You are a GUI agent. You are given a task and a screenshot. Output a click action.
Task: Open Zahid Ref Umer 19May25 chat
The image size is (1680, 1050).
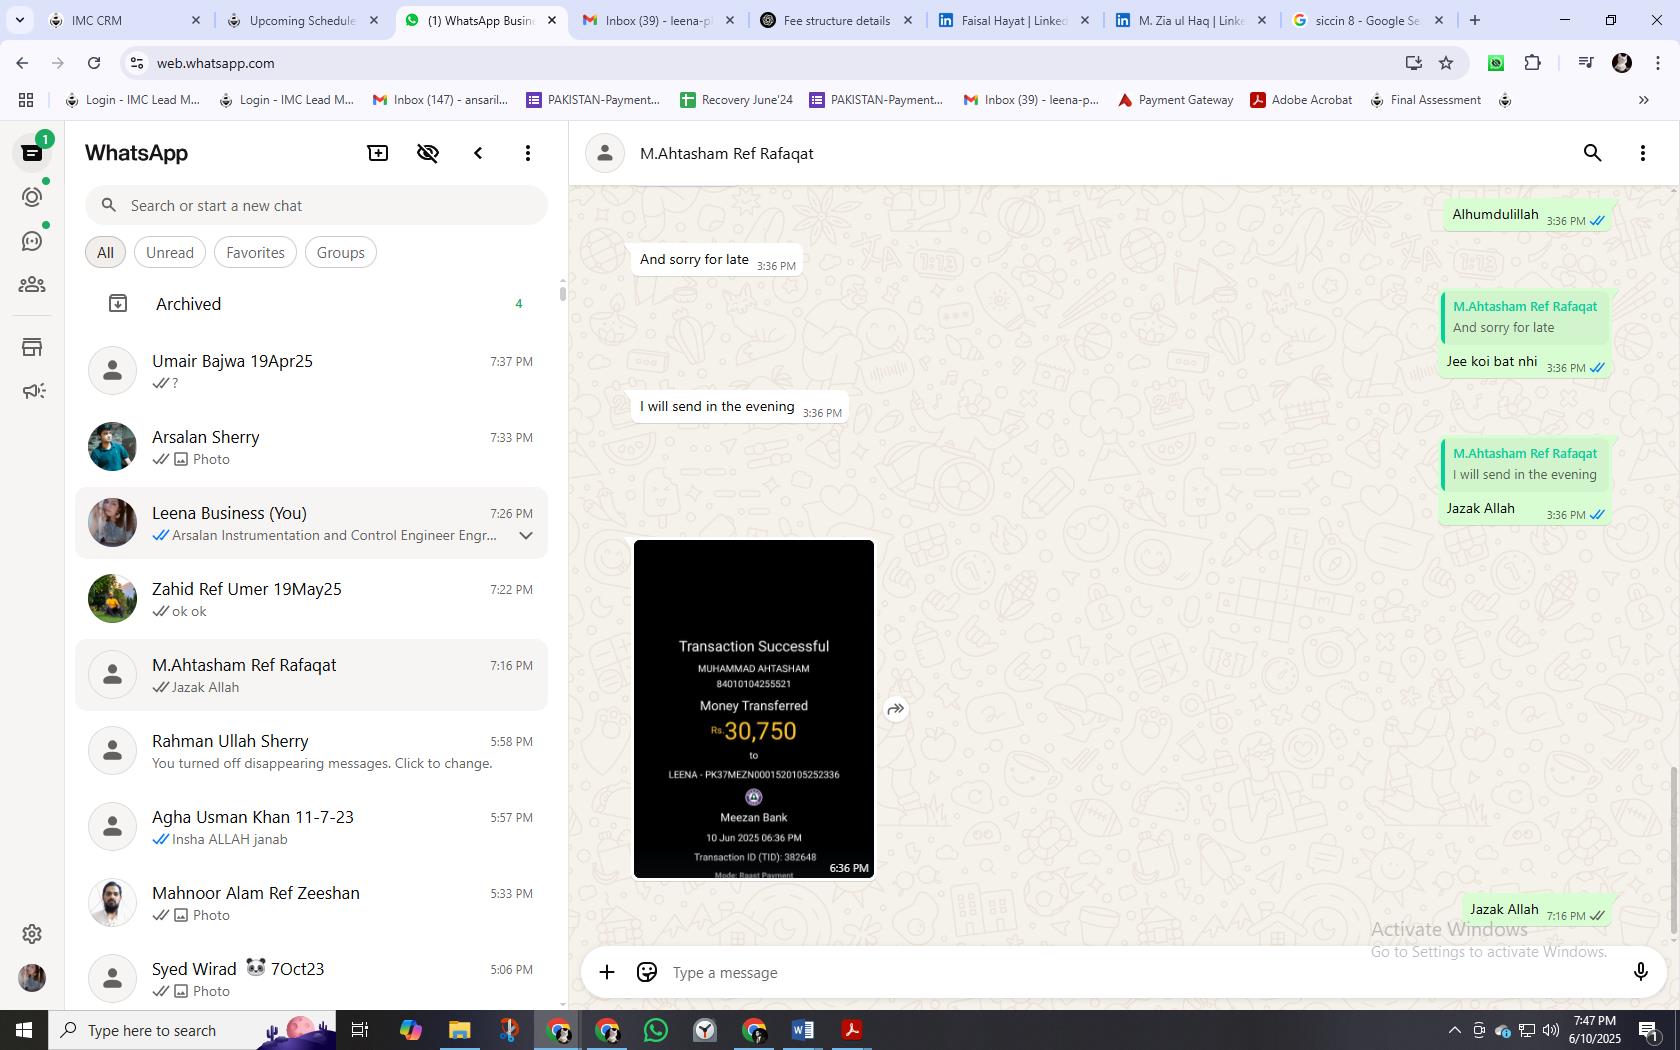[x=312, y=599]
